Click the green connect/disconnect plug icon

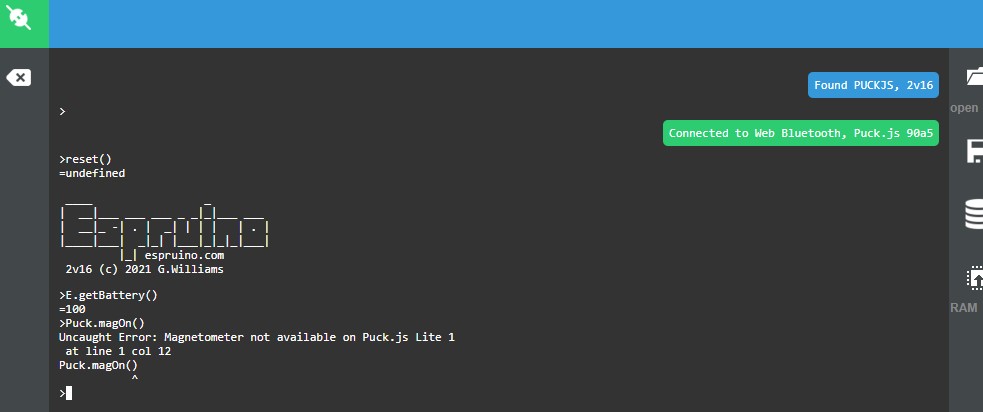[x=19, y=18]
